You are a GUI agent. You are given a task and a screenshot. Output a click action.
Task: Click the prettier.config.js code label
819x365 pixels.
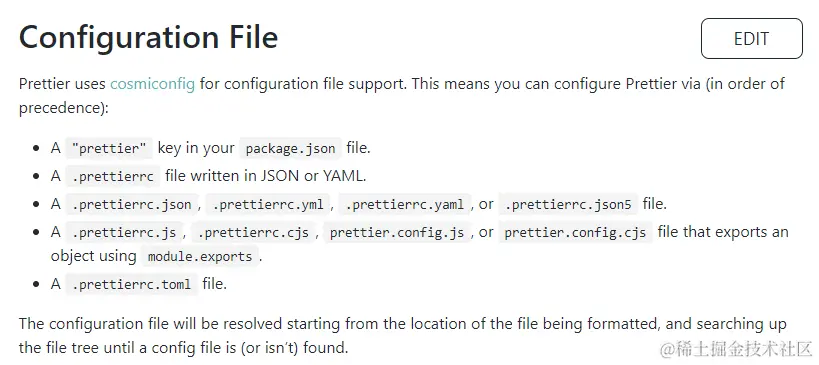397,232
